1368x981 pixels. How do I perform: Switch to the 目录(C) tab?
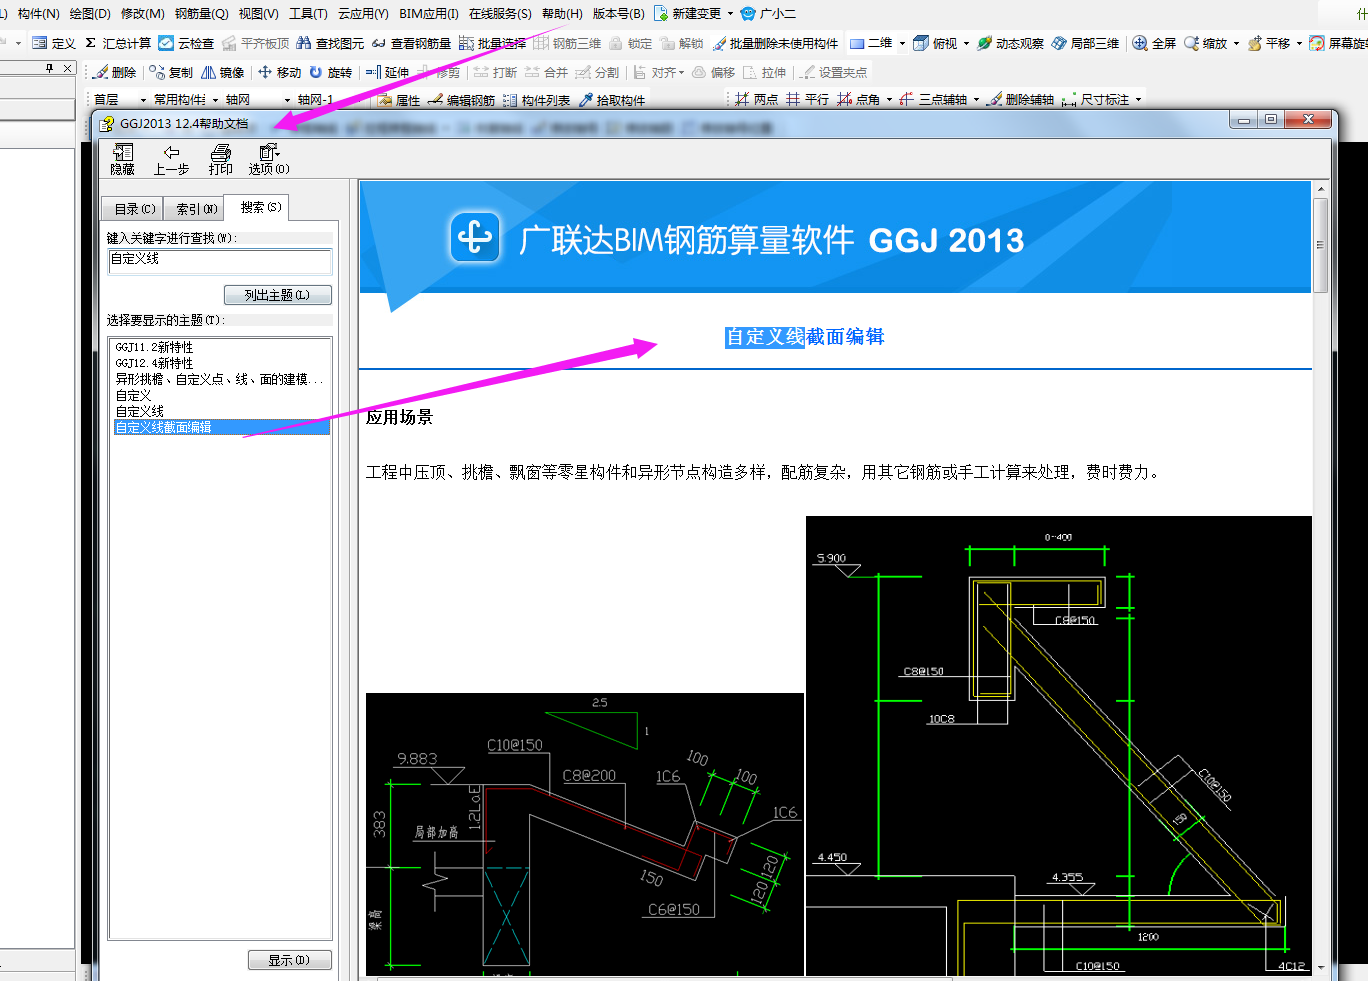135,209
